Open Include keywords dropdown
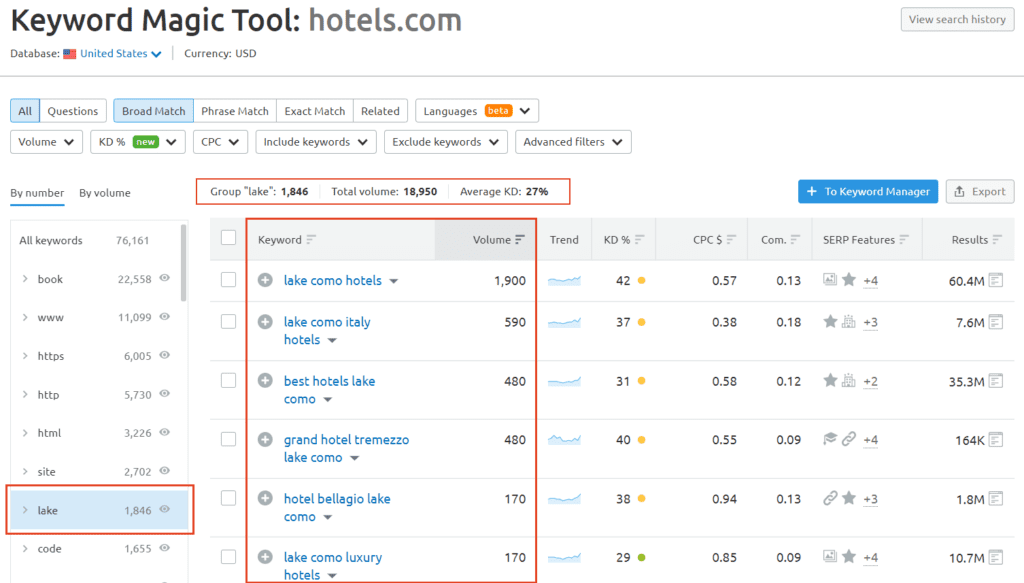1024x583 pixels. 316,142
